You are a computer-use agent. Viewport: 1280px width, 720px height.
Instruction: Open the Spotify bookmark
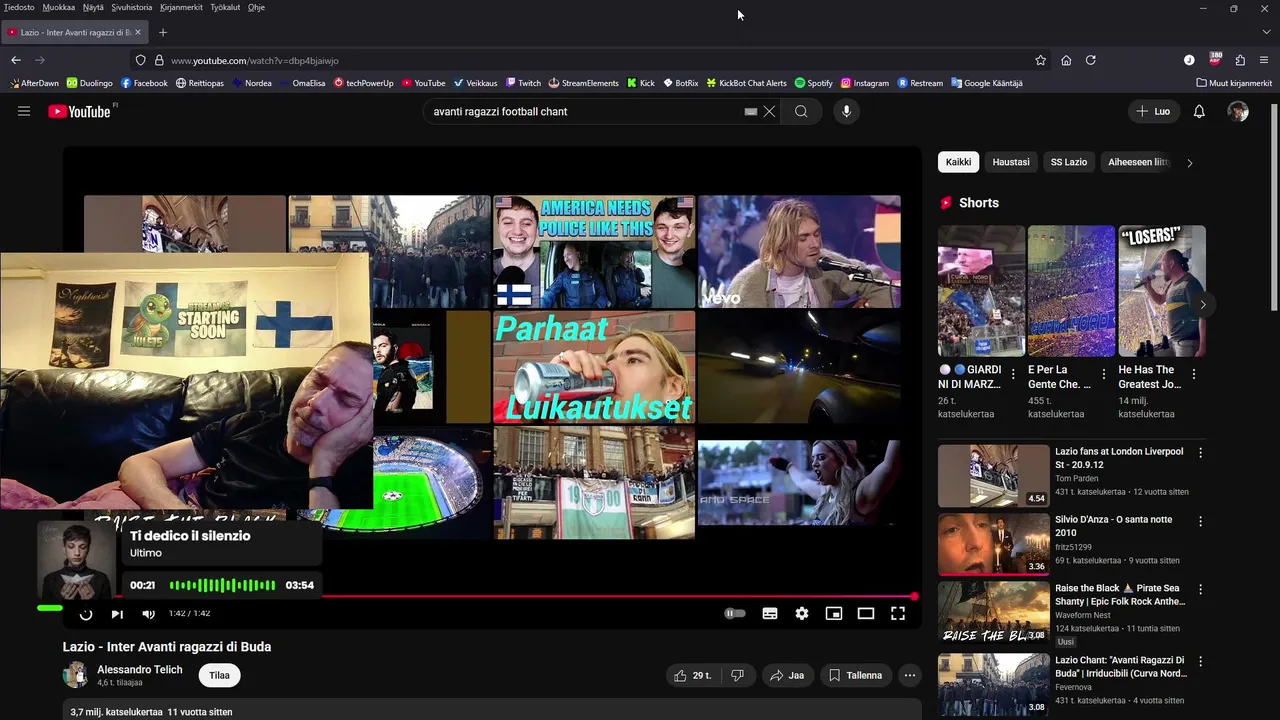point(814,83)
